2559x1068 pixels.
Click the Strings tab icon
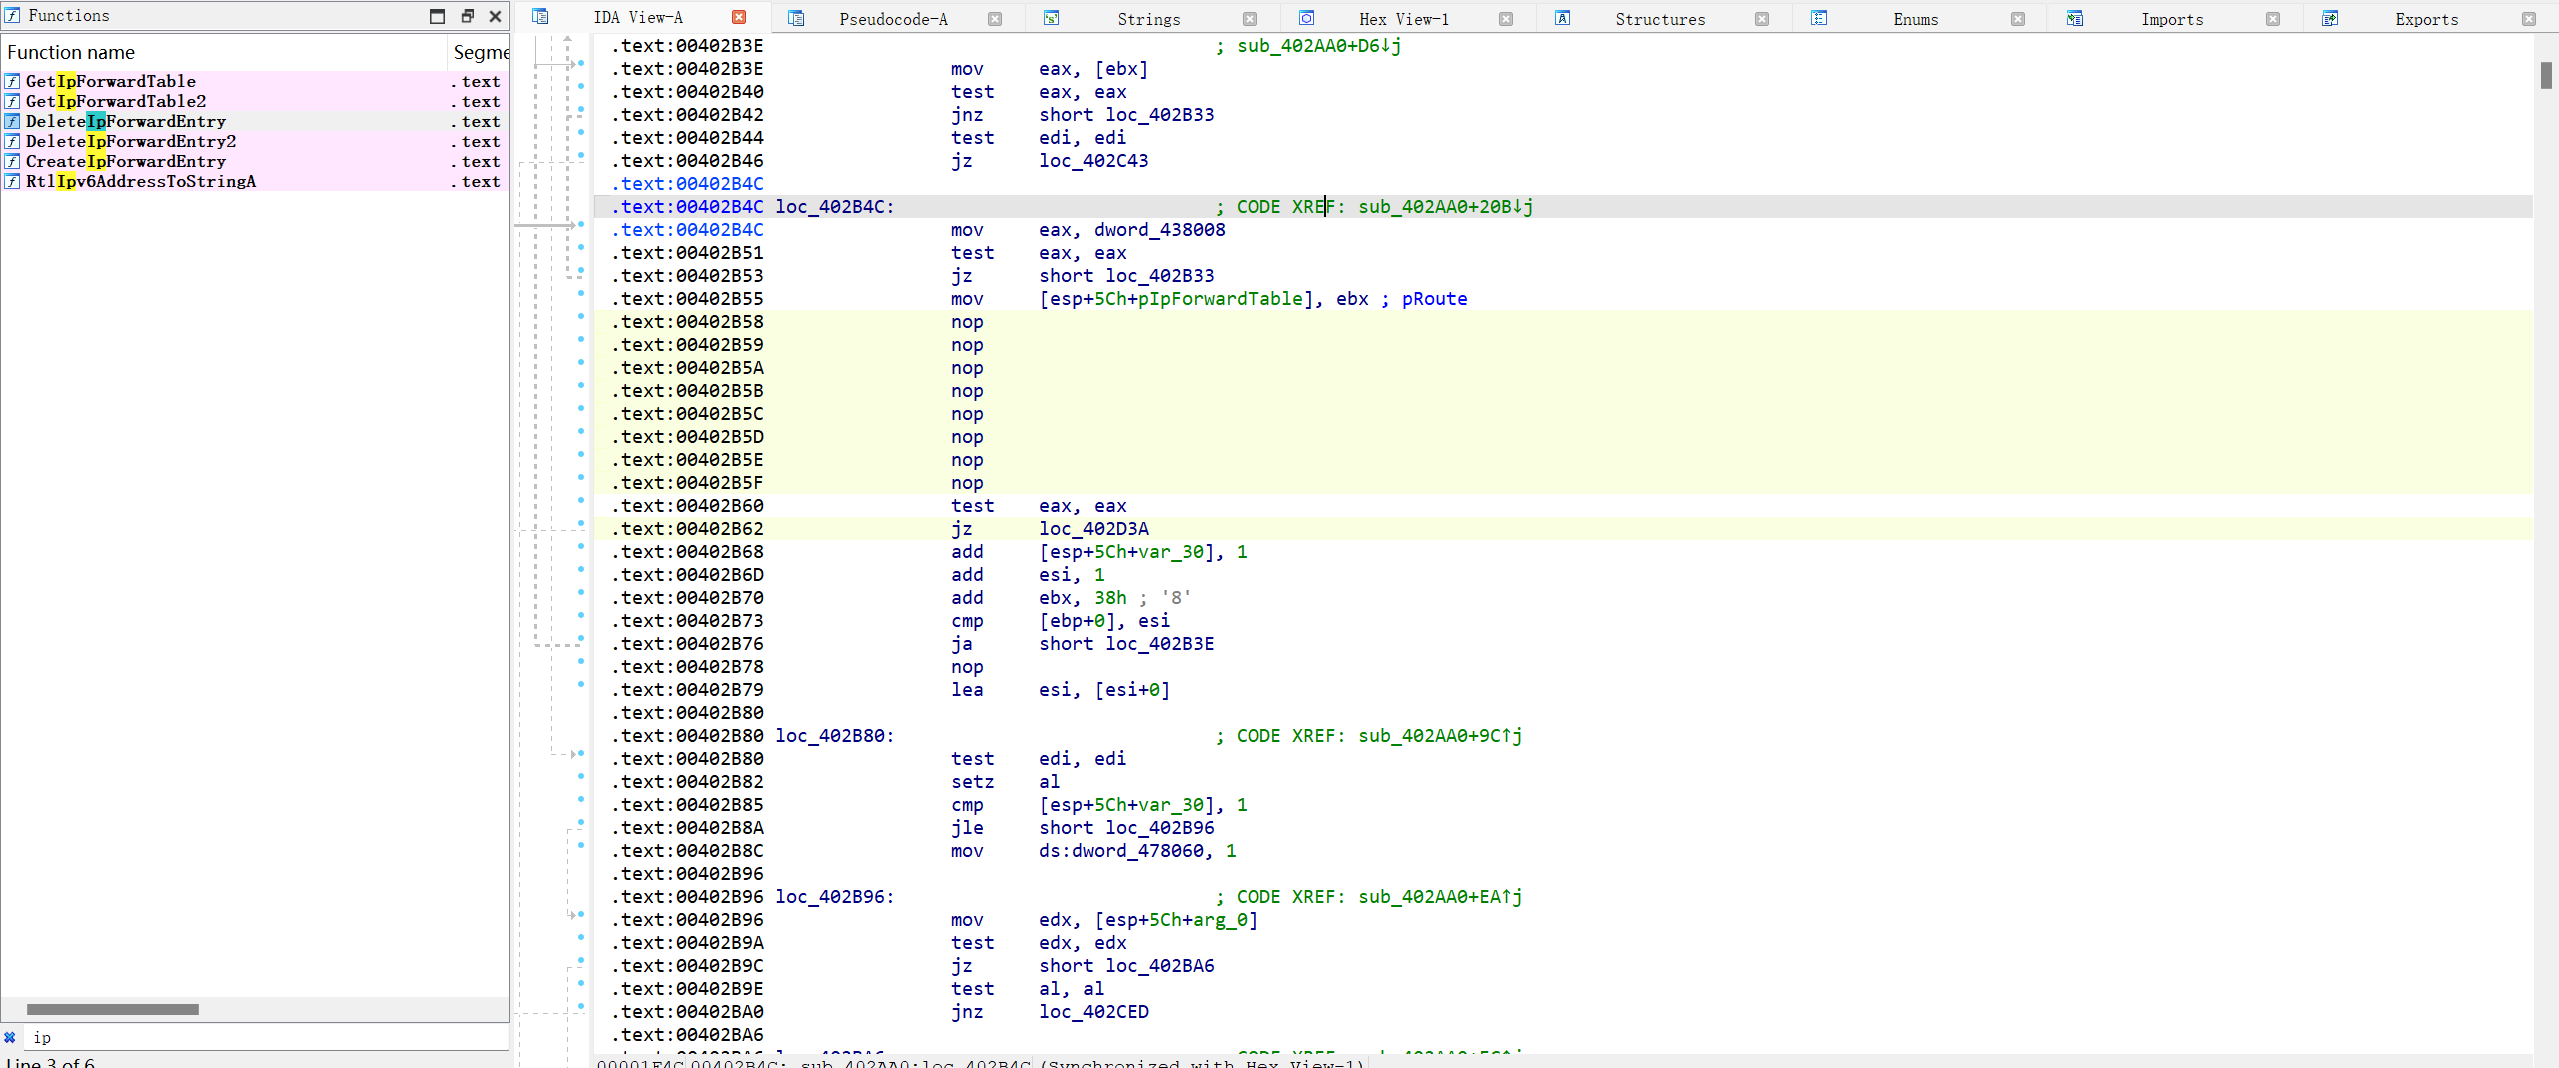click(1051, 18)
